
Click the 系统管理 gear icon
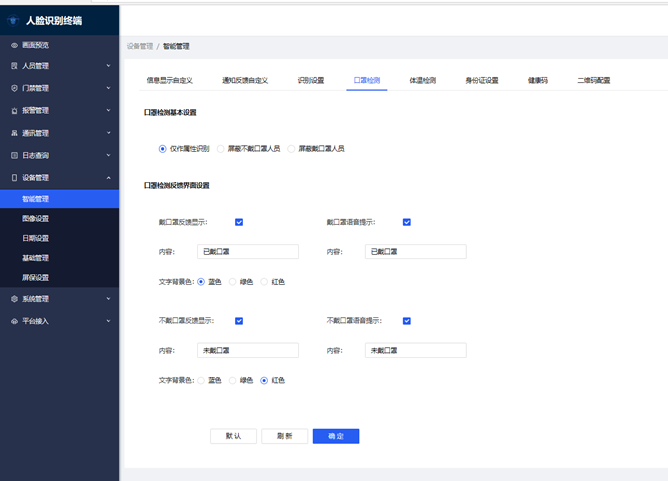14,299
